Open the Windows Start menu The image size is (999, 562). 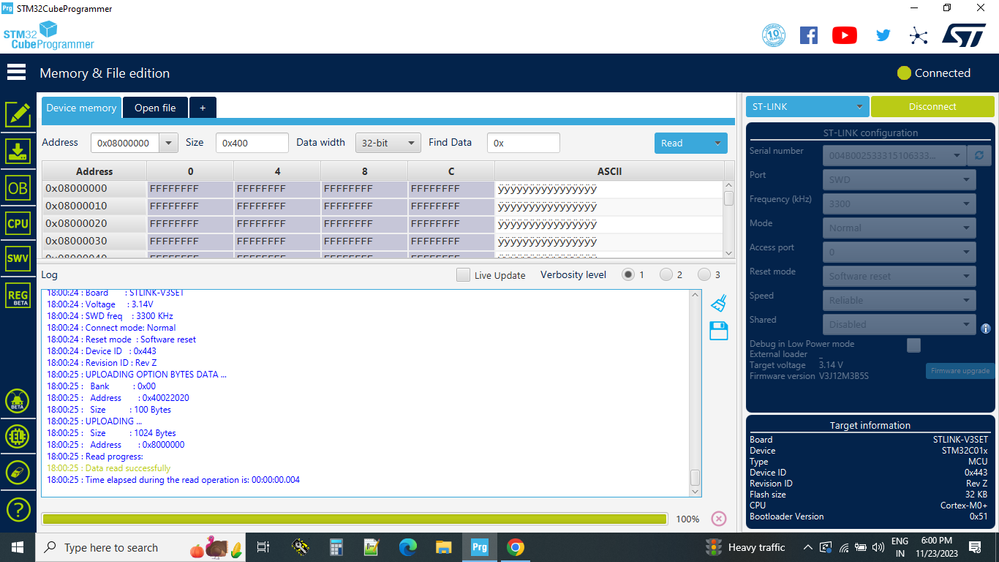coord(17,547)
